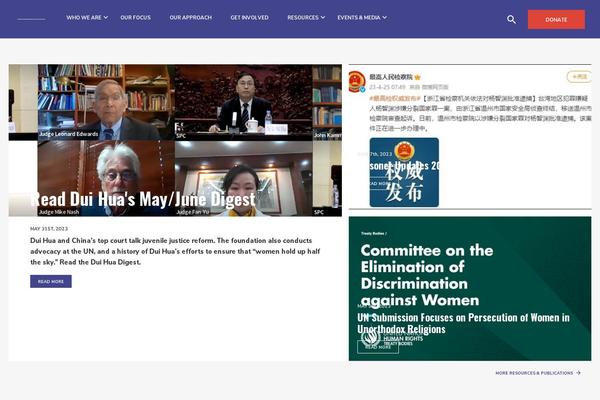600x400 pixels.
Task: Go to Our Focus page
Action: (x=135, y=18)
